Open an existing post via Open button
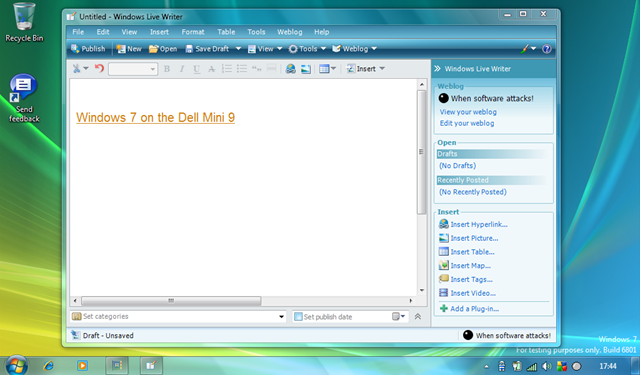 click(163, 49)
